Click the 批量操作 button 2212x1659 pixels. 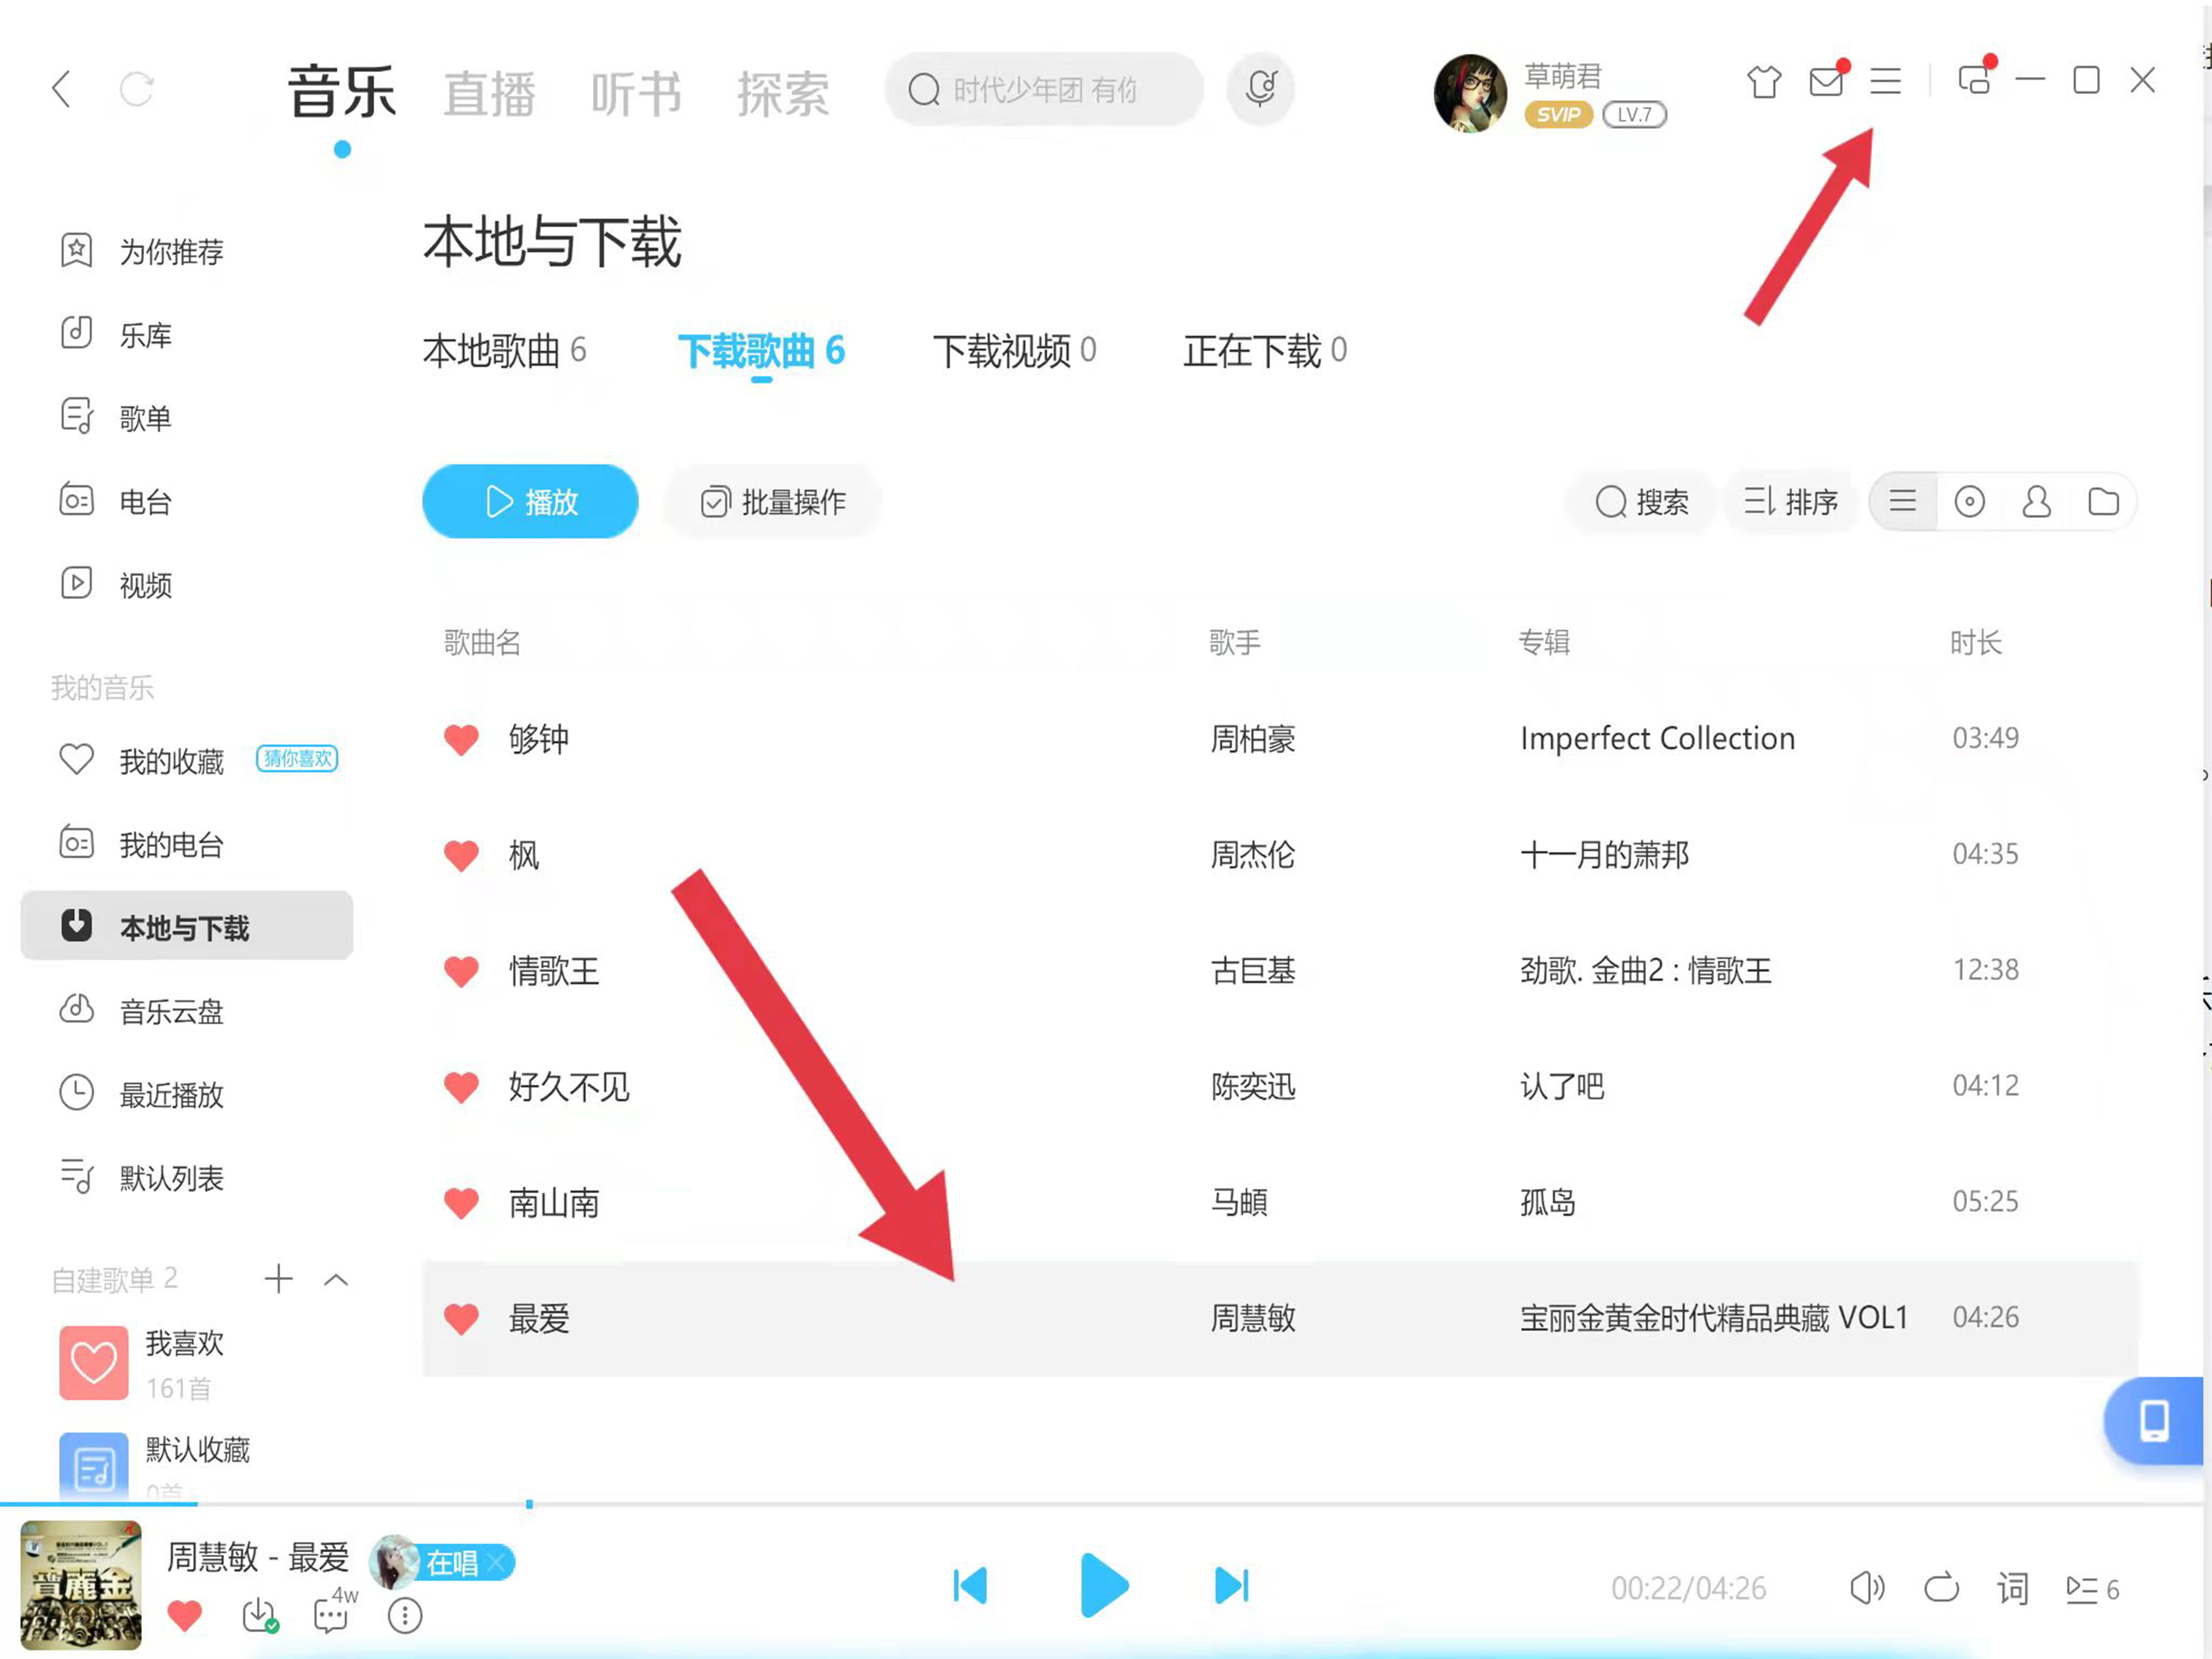[773, 501]
